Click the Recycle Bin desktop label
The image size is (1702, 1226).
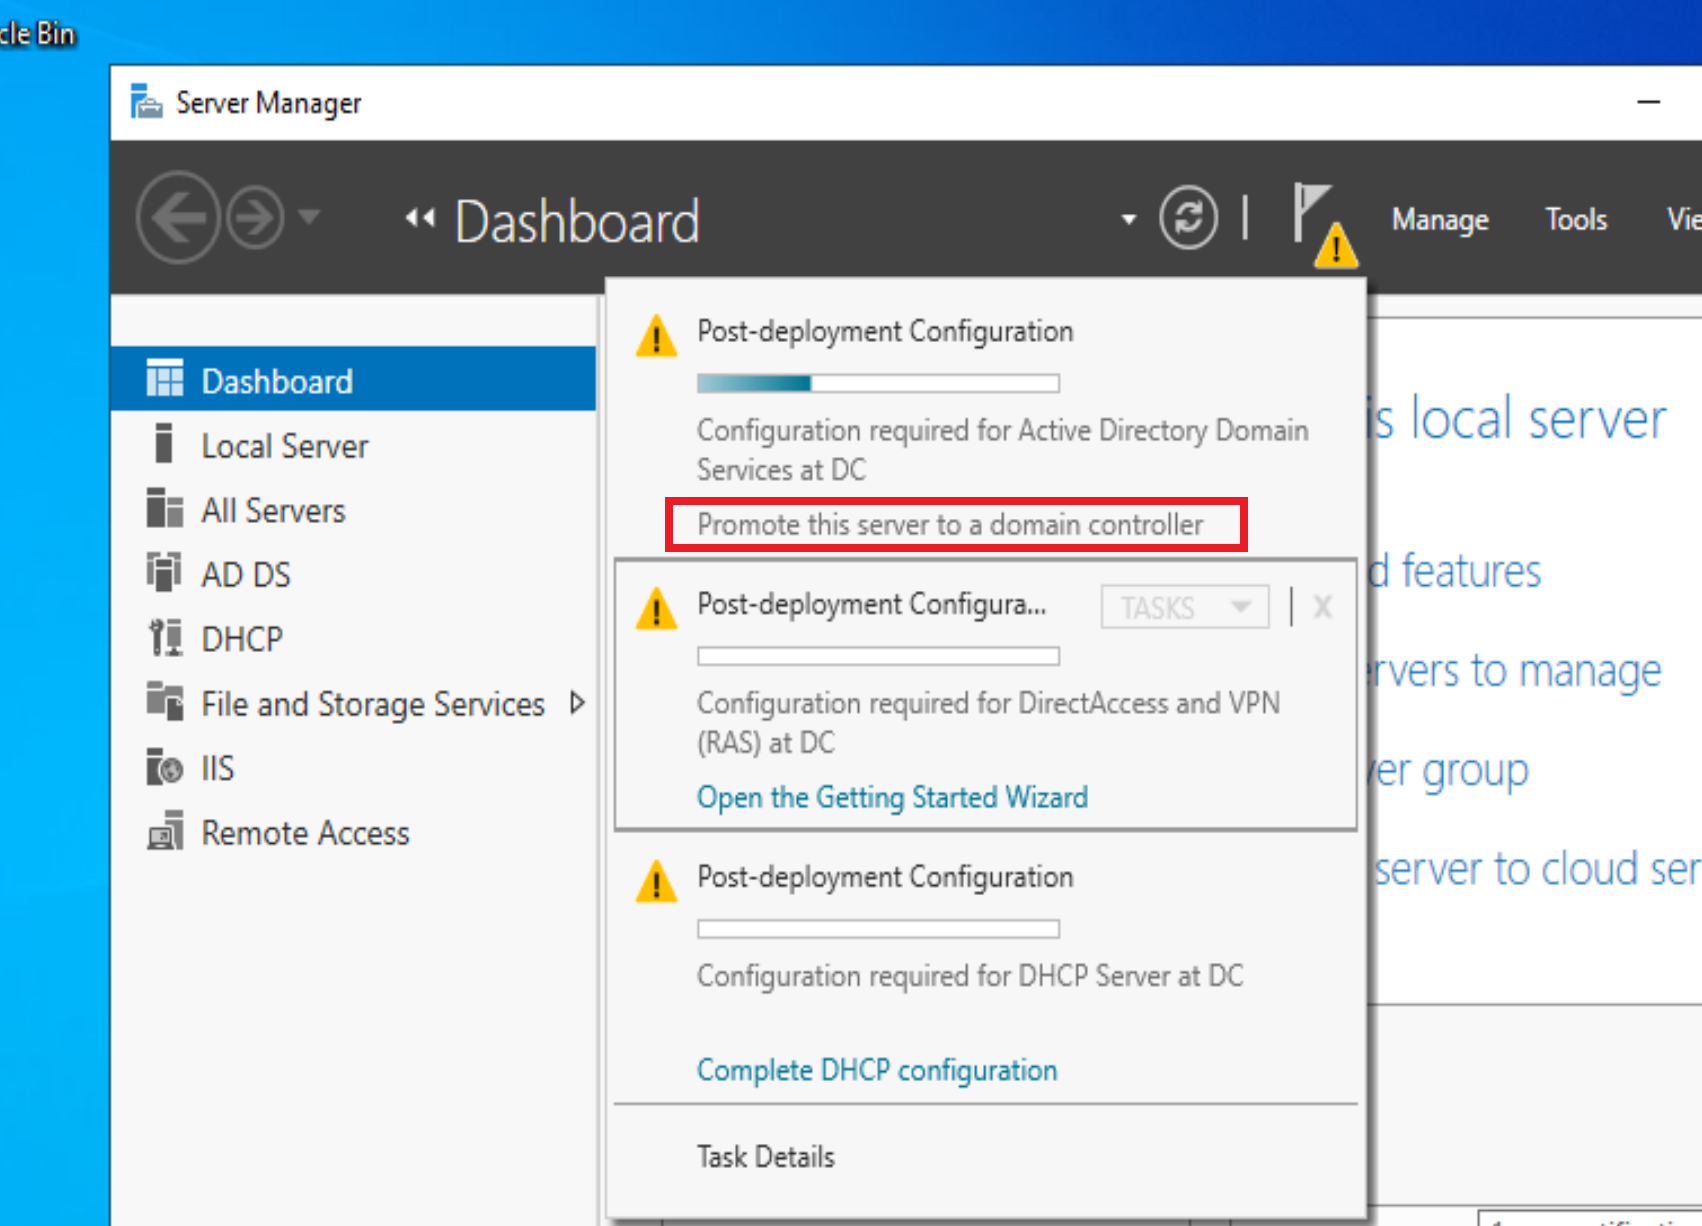coord(38,34)
